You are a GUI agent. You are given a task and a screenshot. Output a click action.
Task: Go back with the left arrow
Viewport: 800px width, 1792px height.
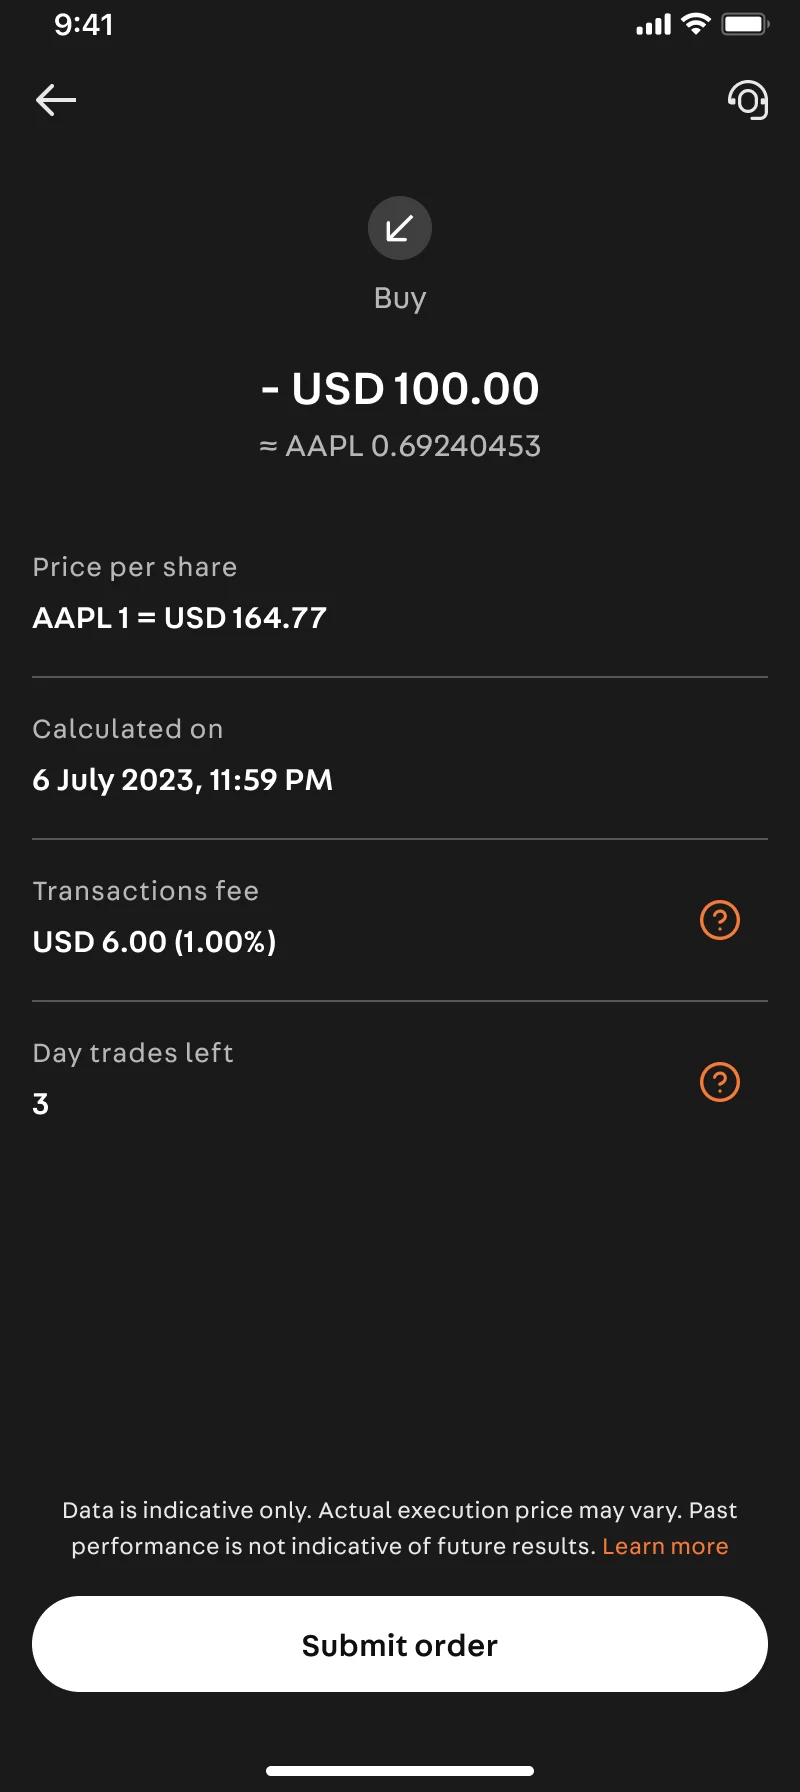tap(56, 100)
